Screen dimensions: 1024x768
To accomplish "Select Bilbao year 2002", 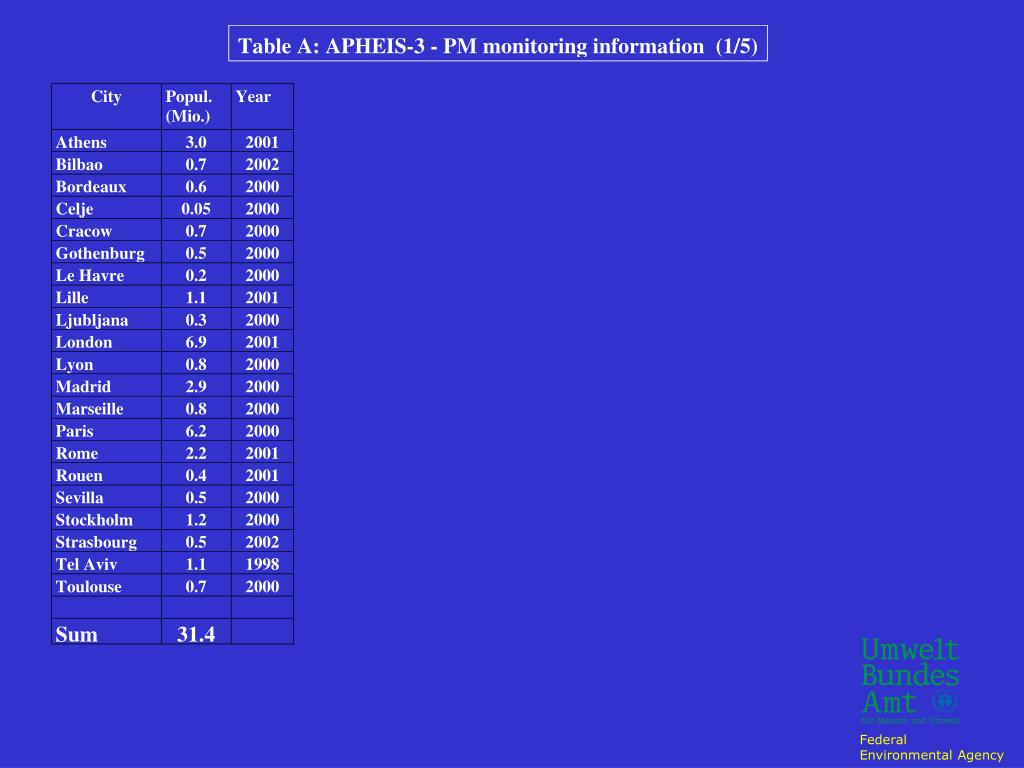I will click(x=262, y=164).
